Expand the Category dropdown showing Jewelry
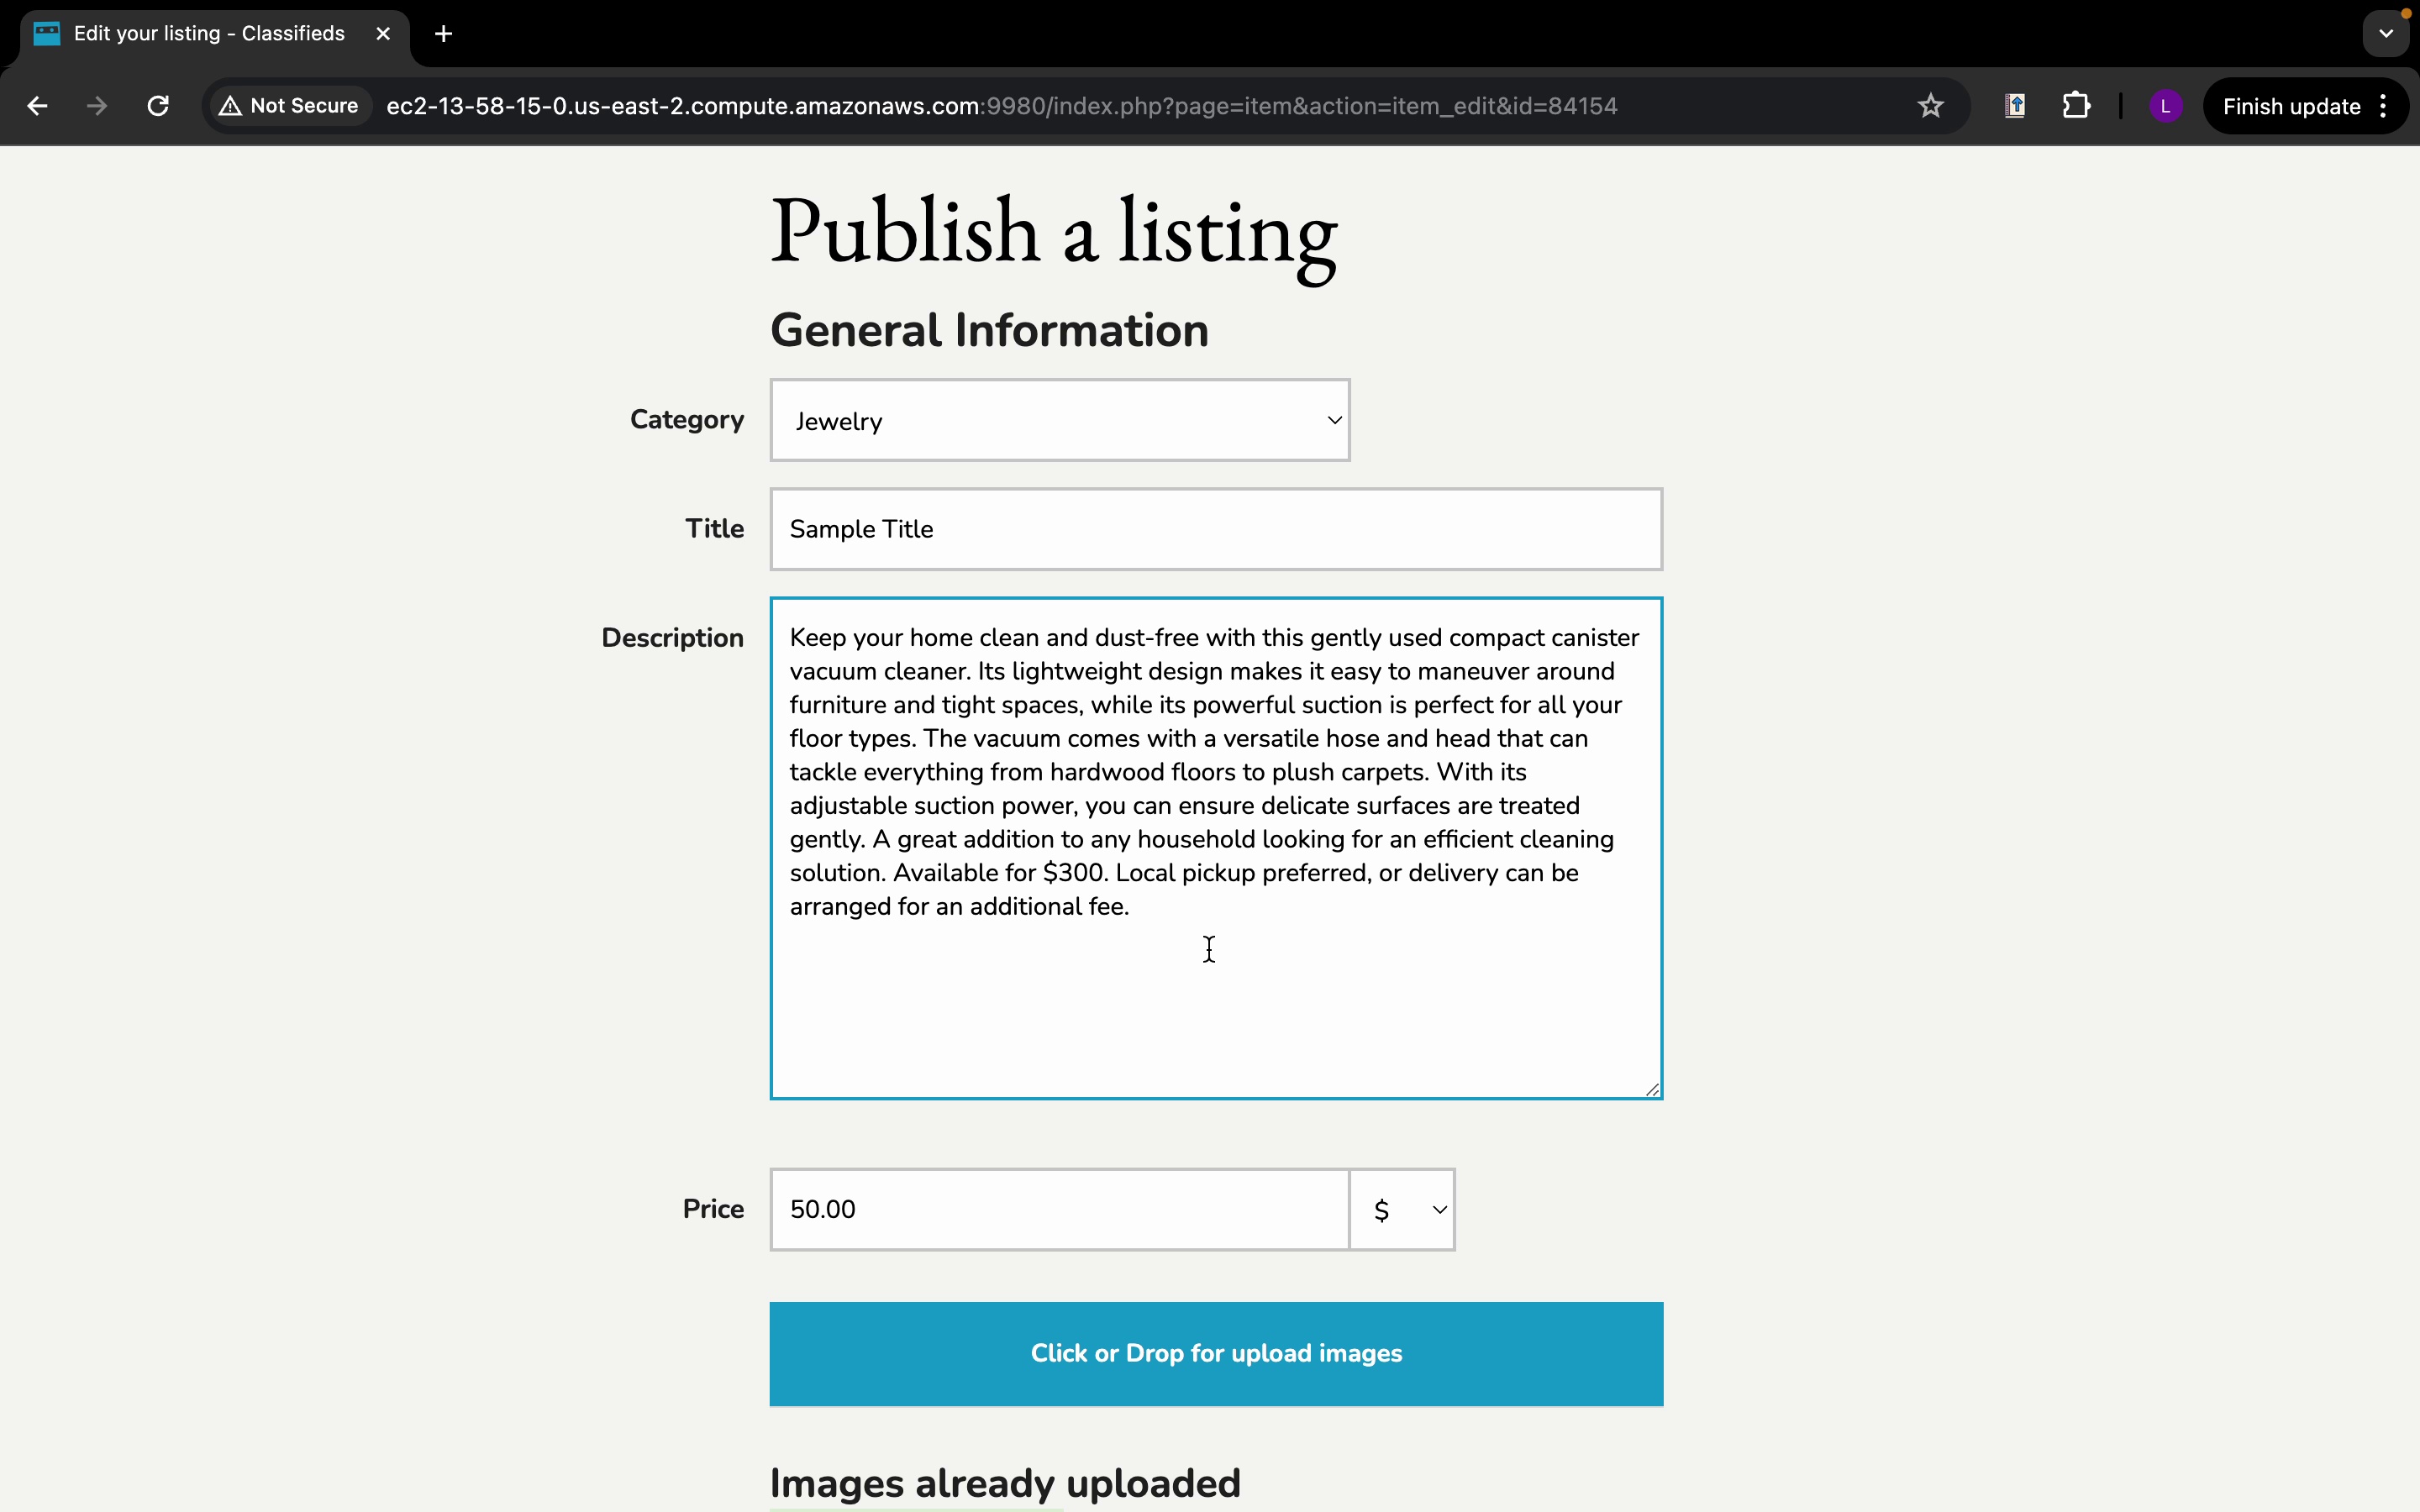 (1059, 420)
